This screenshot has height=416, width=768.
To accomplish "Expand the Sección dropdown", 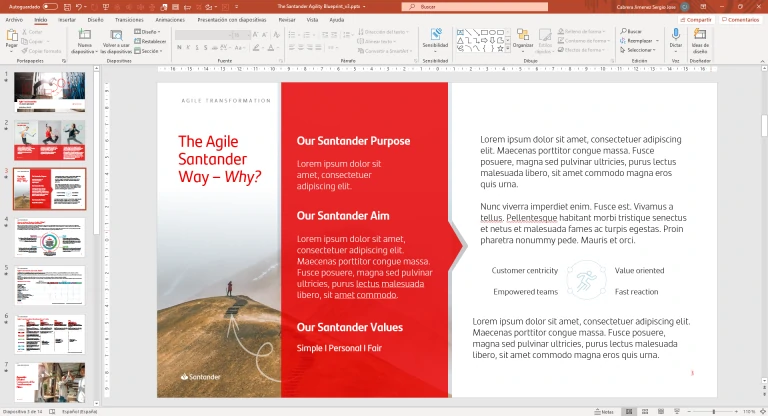I will tap(150, 50).
